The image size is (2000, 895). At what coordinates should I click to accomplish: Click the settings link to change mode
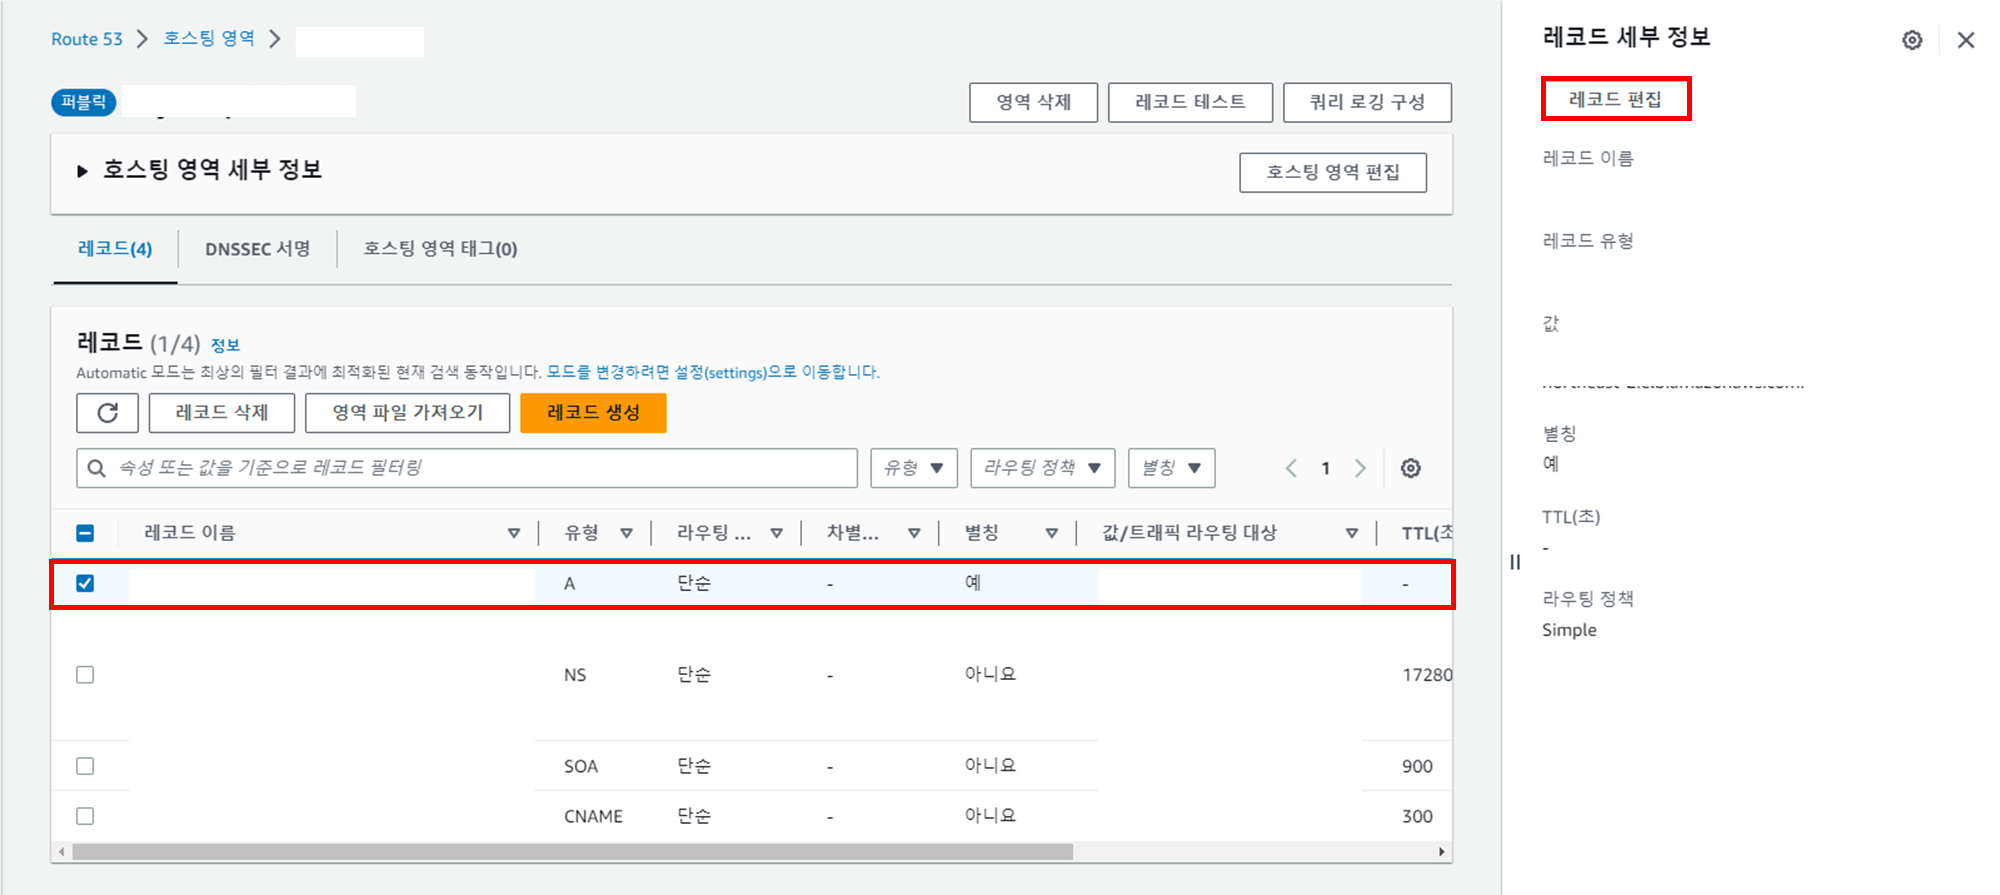pos(713,372)
